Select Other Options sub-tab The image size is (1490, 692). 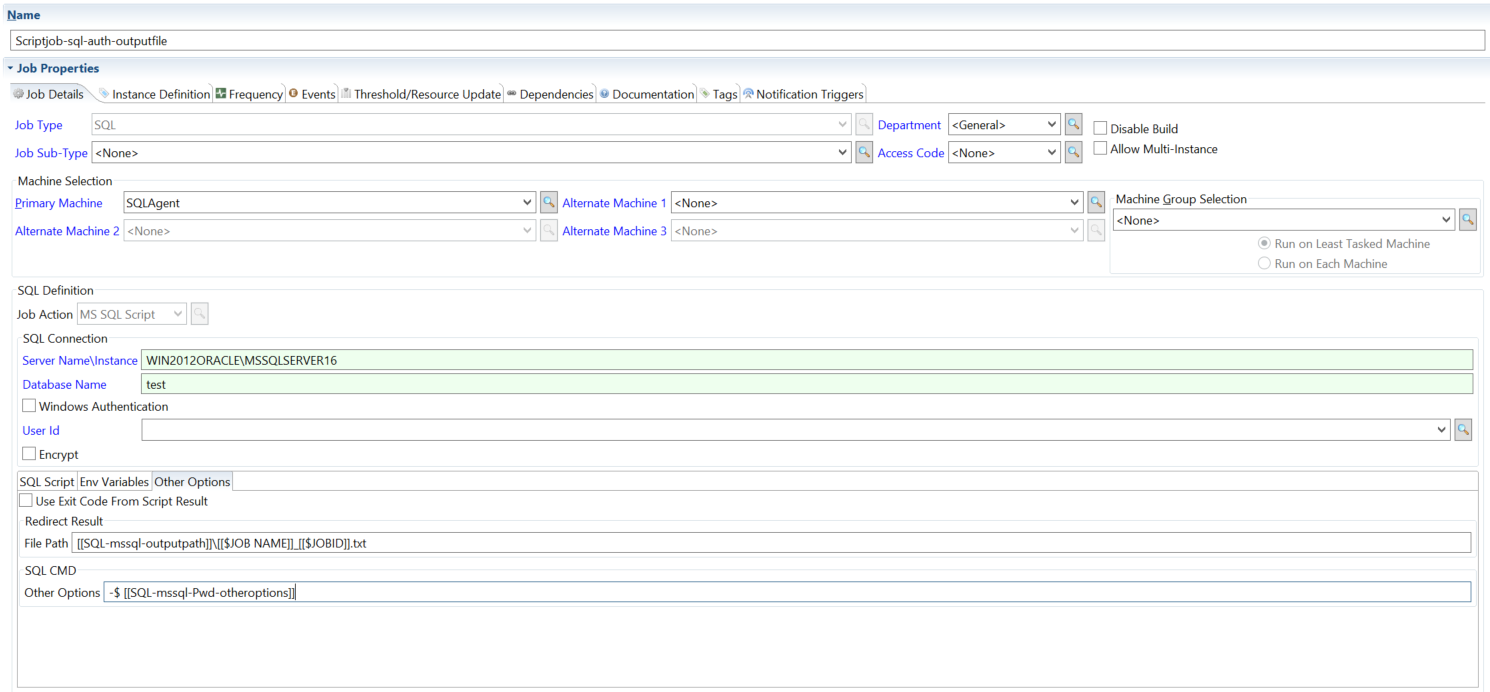pos(192,482)
